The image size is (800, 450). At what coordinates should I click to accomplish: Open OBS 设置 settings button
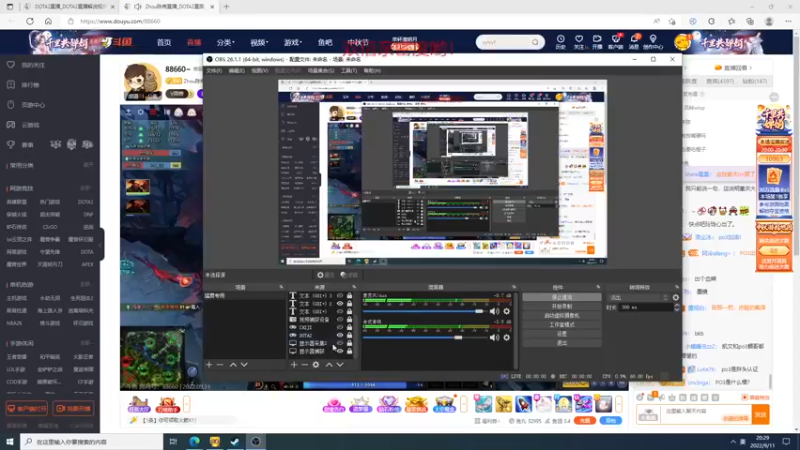562,334
